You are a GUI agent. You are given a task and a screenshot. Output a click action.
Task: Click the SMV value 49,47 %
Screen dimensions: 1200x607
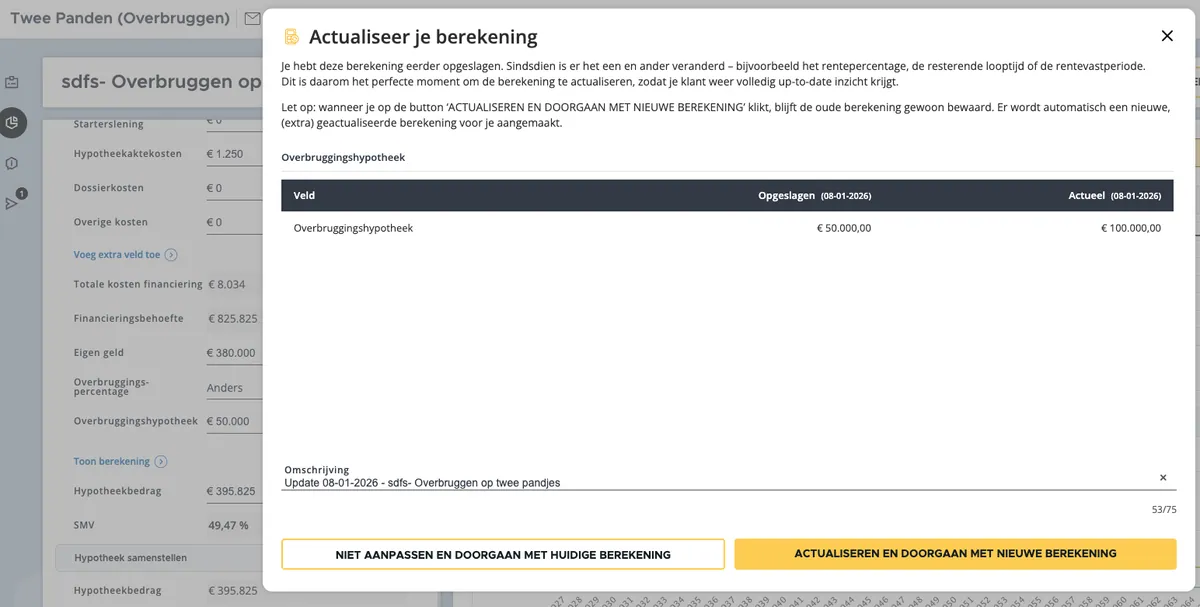[228, 525]
